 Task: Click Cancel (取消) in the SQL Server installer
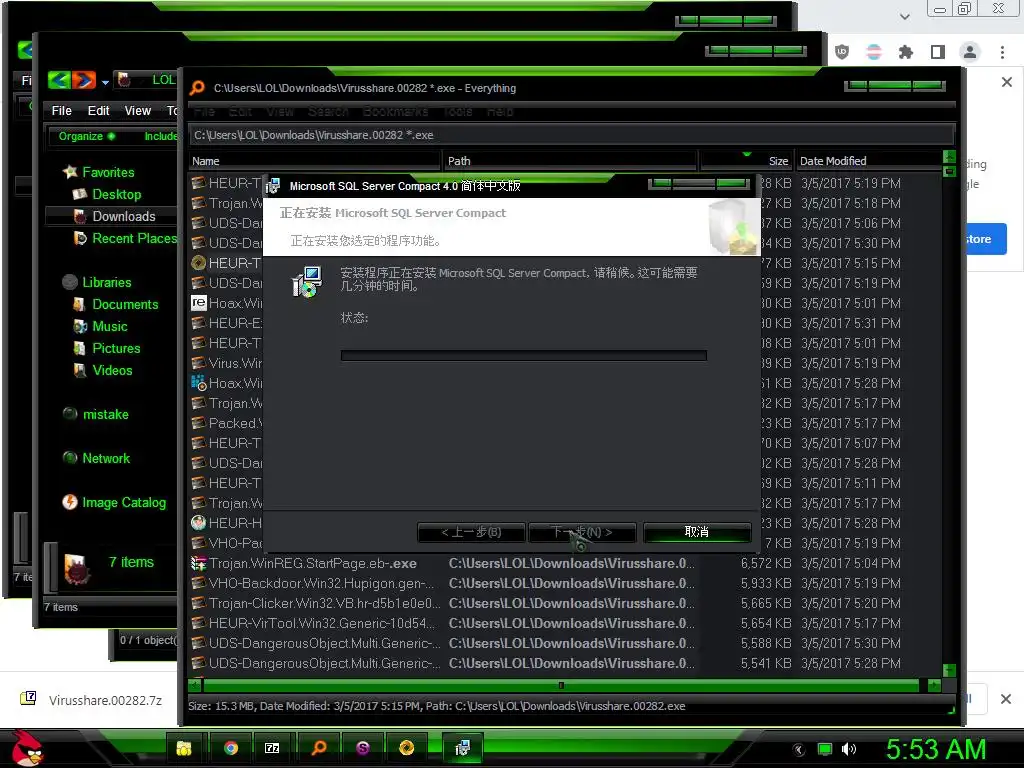tap(697, 532)
